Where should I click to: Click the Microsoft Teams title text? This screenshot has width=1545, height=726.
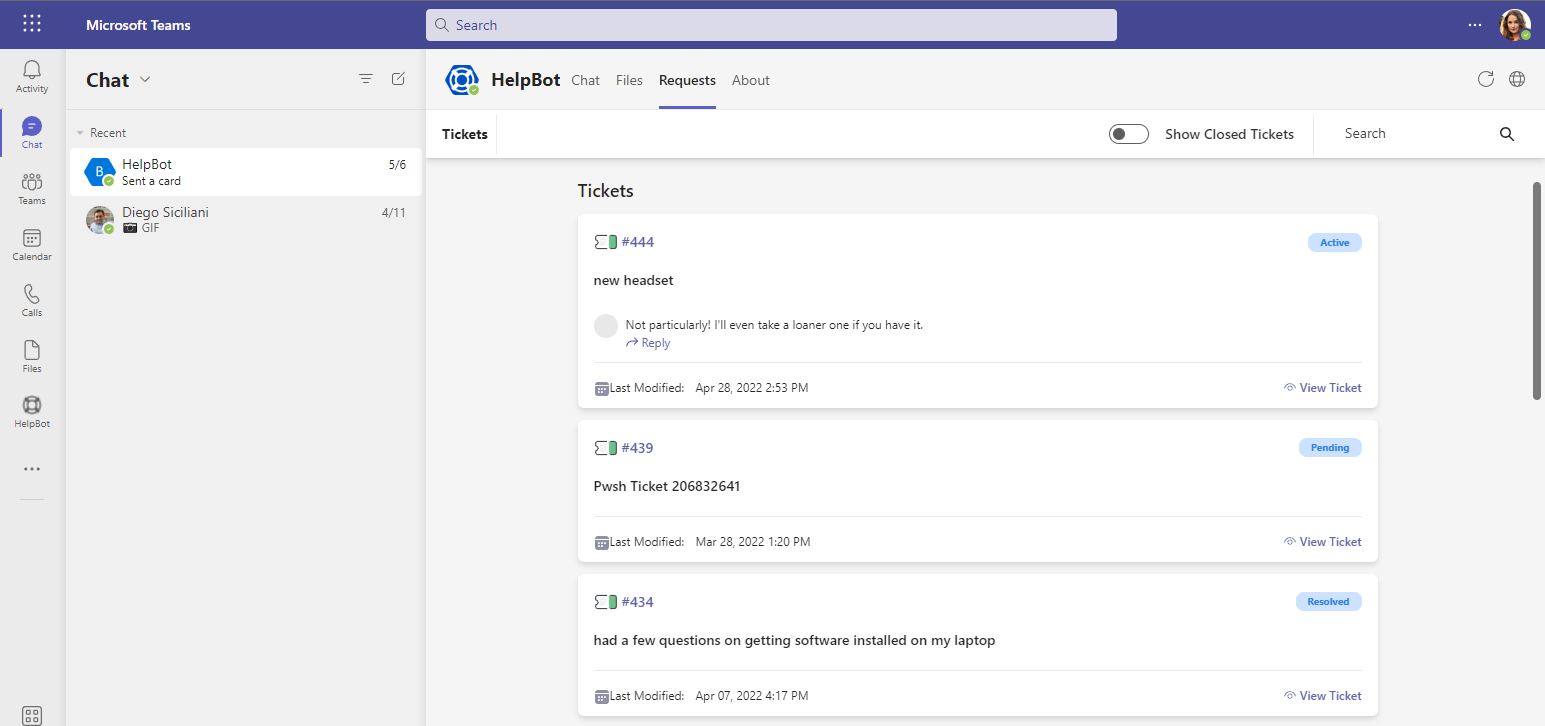[x=138, y=25]
